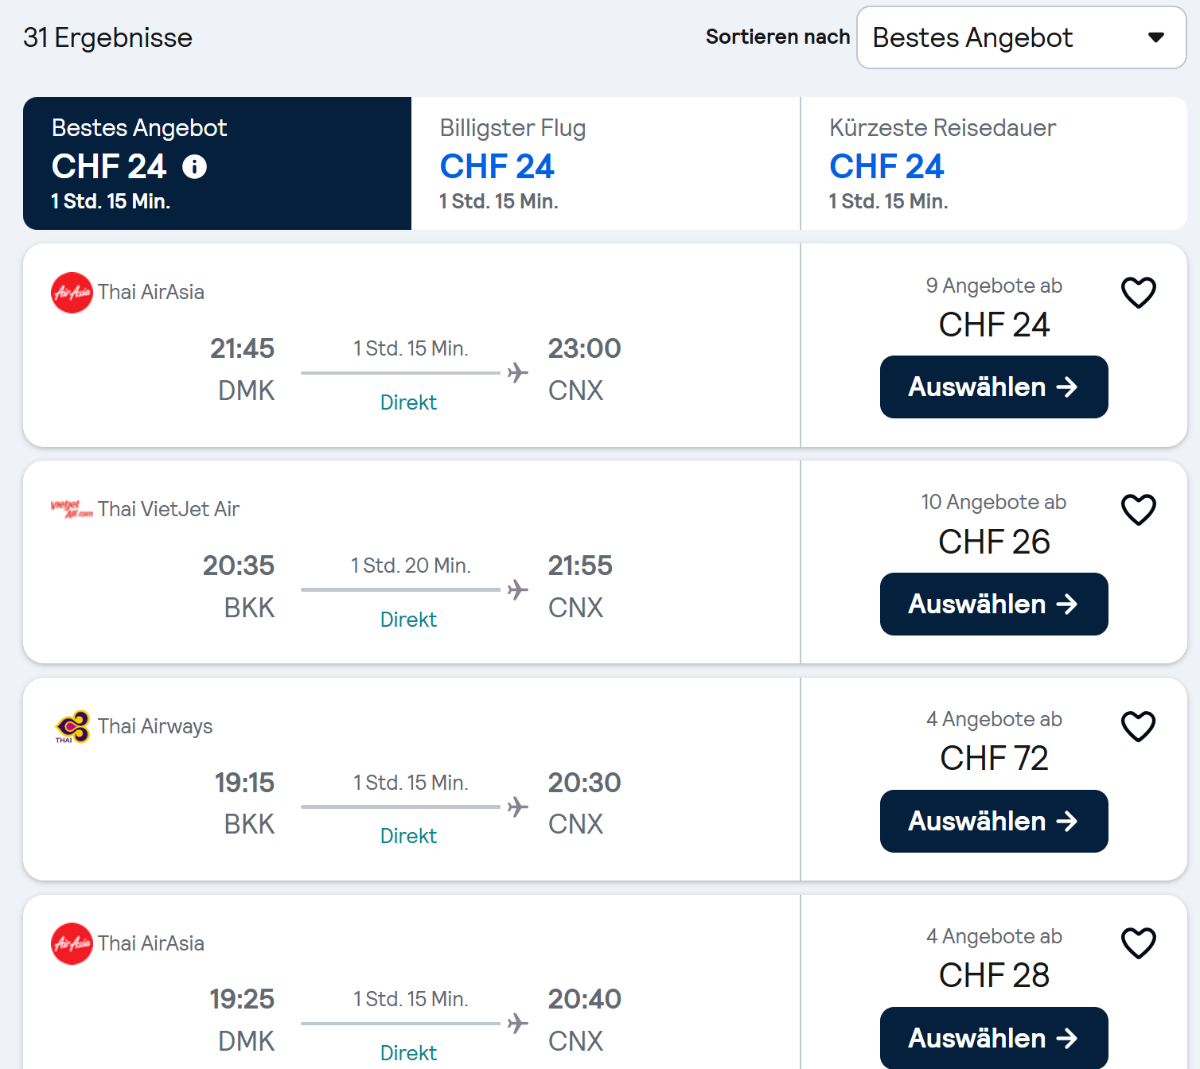Toggle heart on the Thai Airways flight
Image resolution: width=1200 pixels, height=1069 pixels.
1138,727
